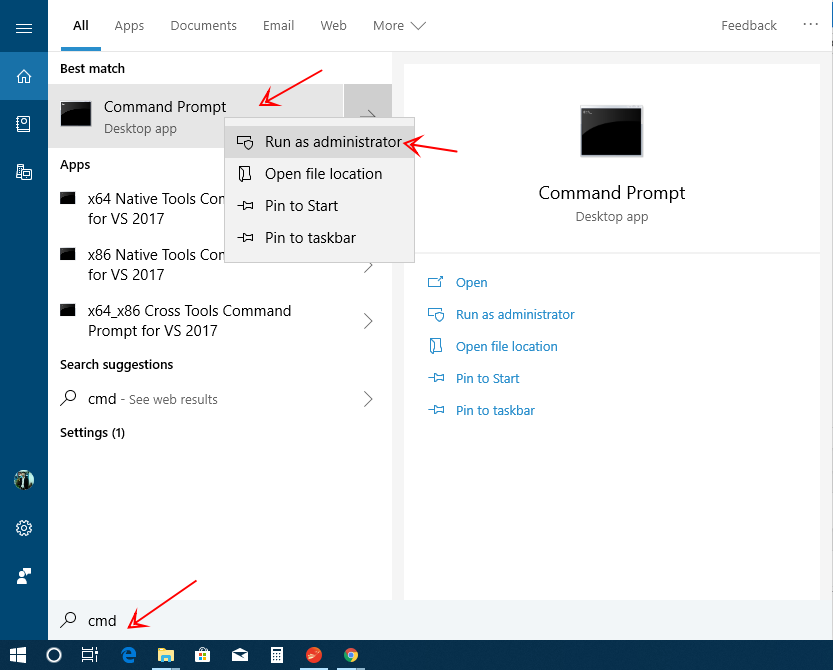Choose Run as administrator in context menu
This screenshot has height=670, width=833.
(x=319, y=142)
